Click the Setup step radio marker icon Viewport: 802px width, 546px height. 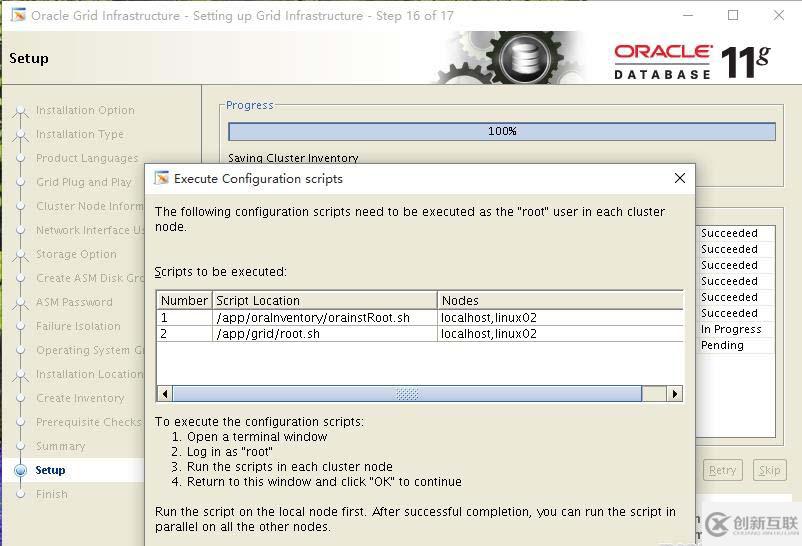[20, 470]
